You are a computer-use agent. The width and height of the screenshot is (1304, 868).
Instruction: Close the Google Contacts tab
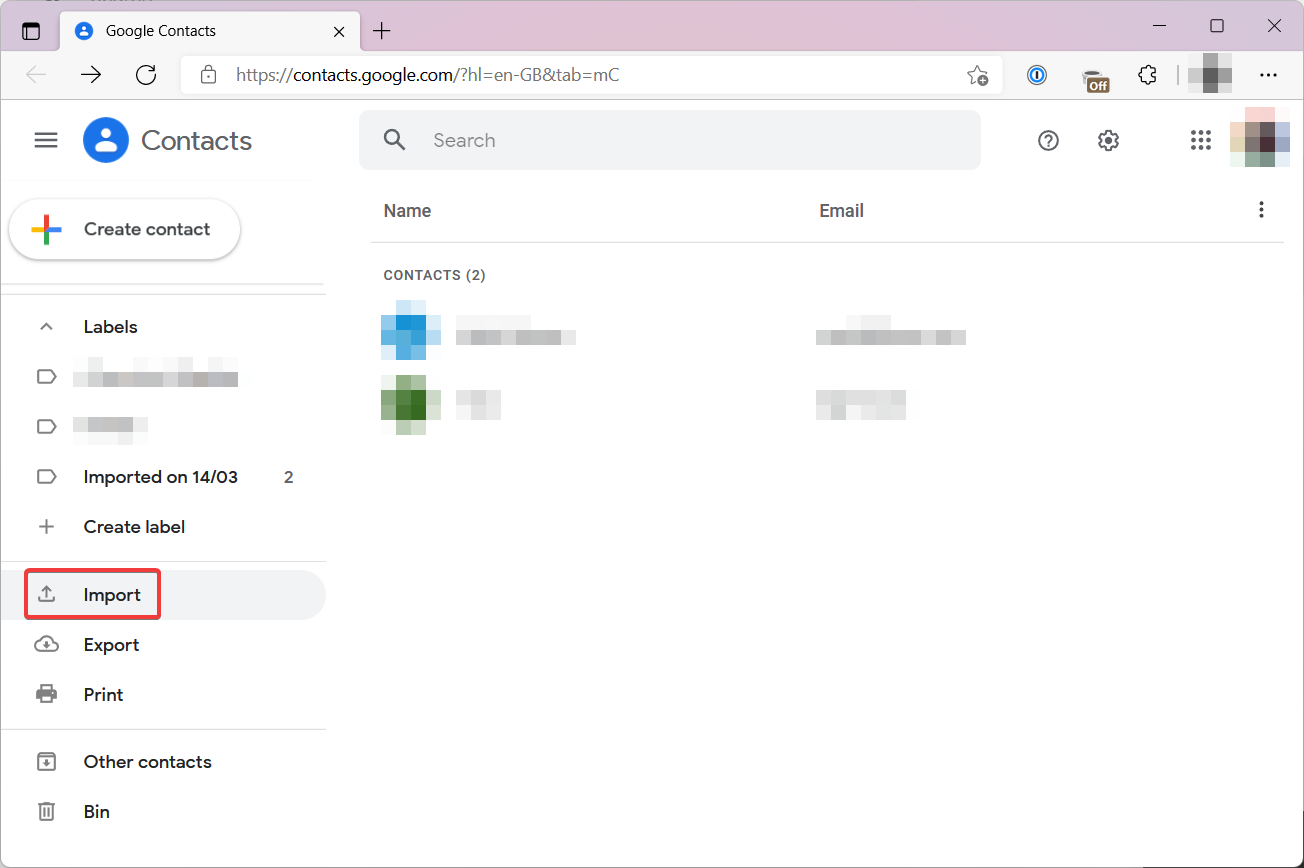click(339, 31)
